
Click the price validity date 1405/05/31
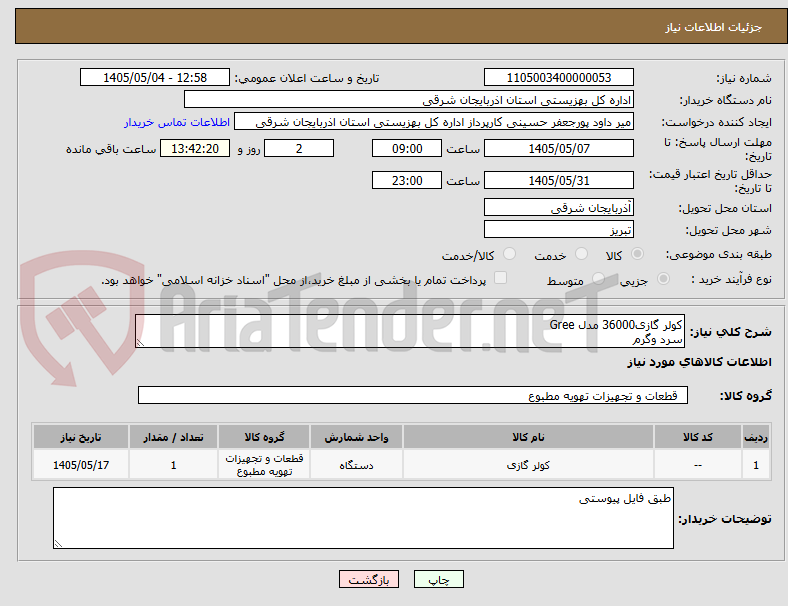[x=559, y=180]
